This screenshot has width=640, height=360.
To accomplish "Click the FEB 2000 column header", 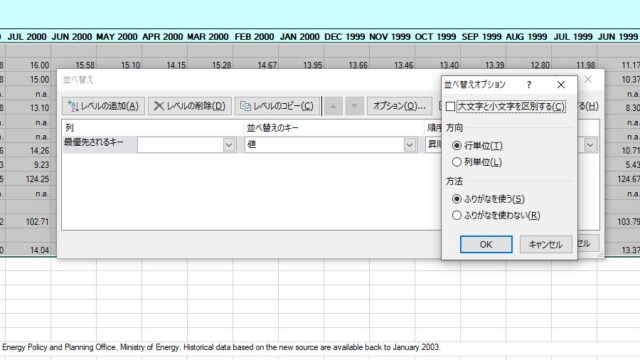I will (254, 37).
